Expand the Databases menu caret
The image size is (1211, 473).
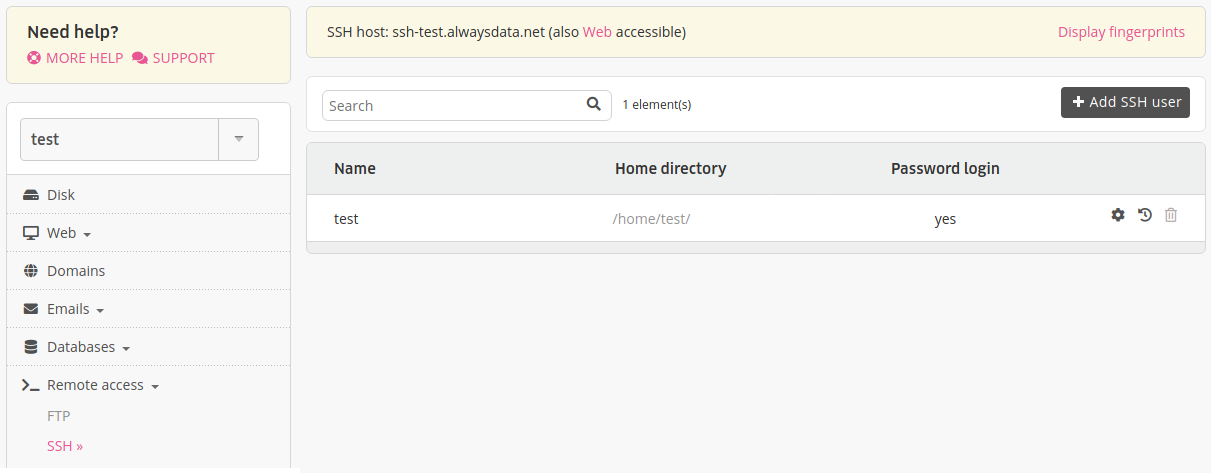[126, 349]
